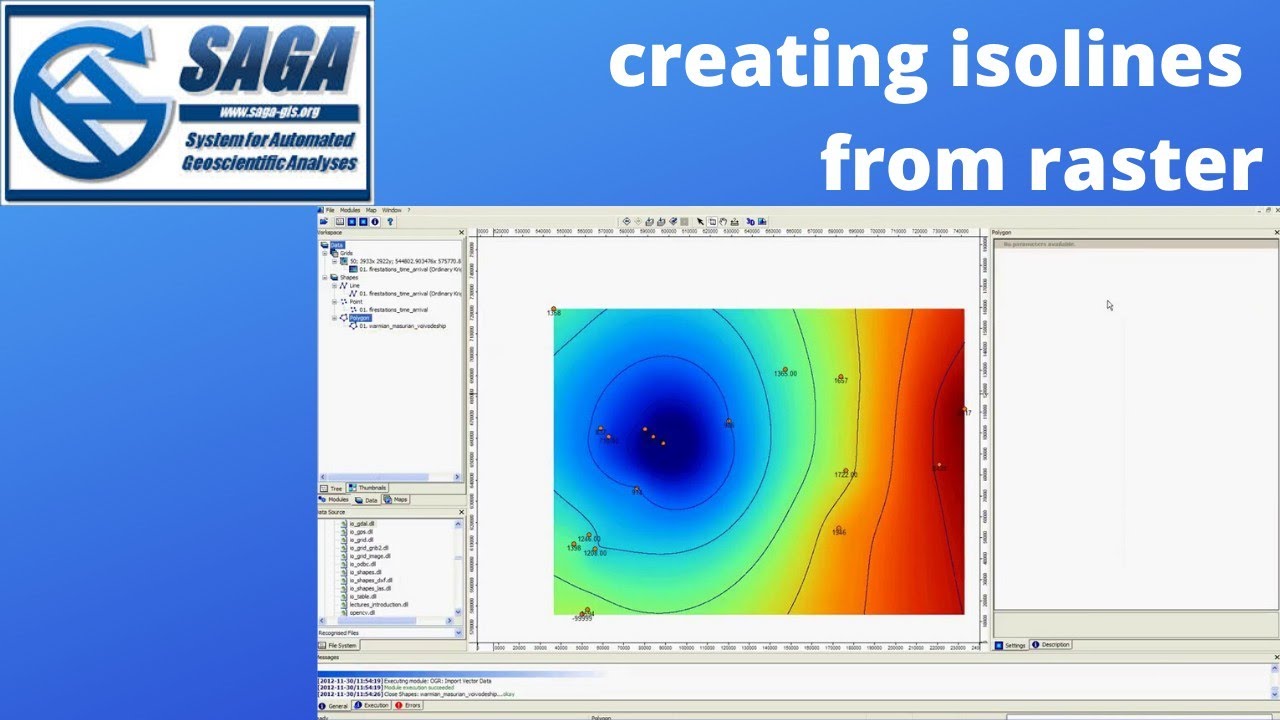The width and height of the screenshot is (1280, 720).
Task: Open the Settings tab in properties panel
Action: tap(1011, 645)
